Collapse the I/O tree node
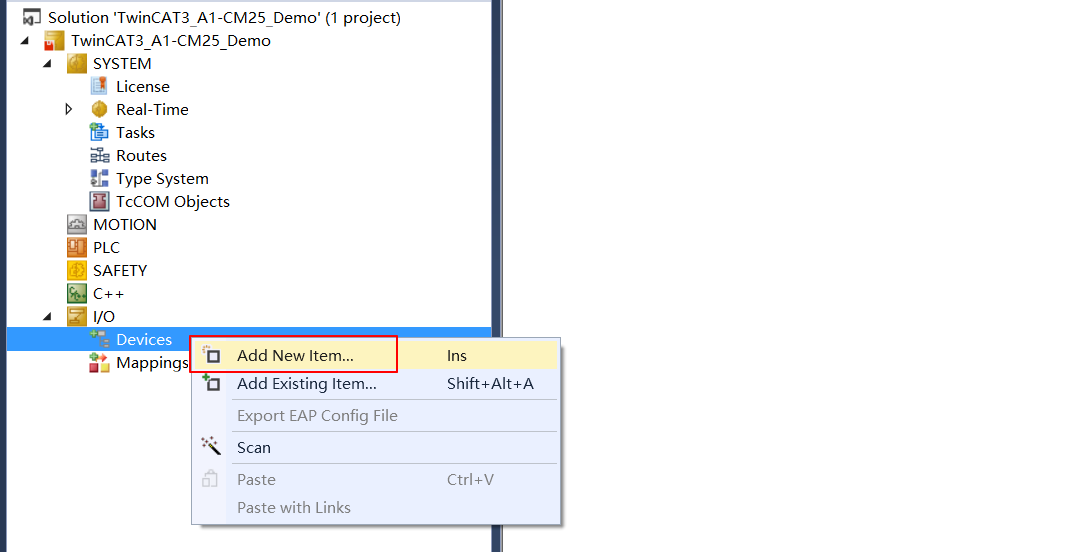1092x552 pixels. 47,316
